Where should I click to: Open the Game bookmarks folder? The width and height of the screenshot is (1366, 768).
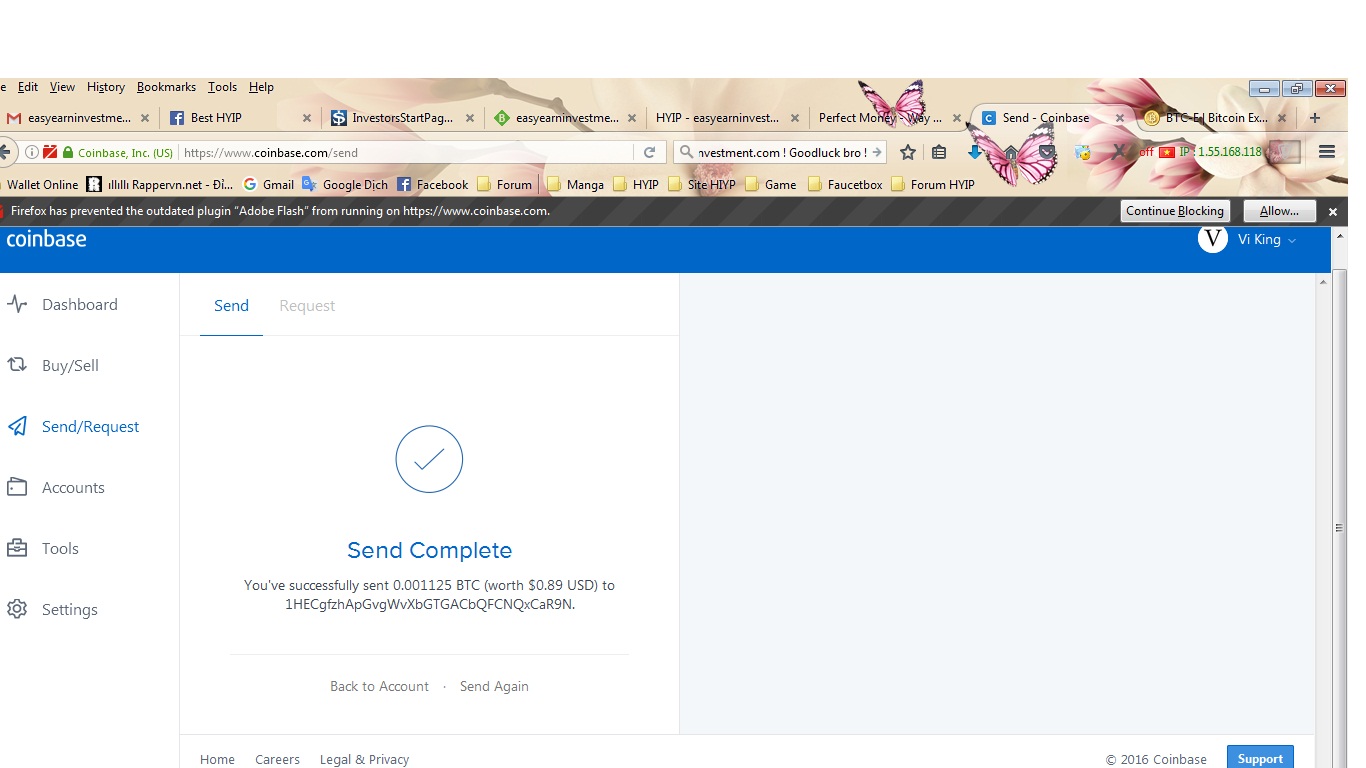click(771, 184)
